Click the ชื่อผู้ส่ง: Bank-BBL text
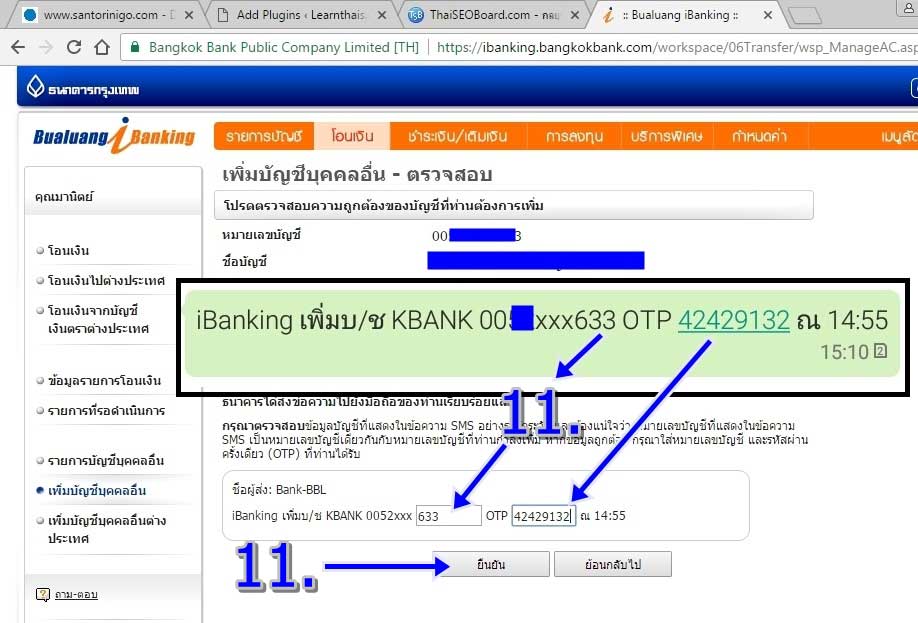This screenshot has width=918, height=623. tap(279, 490)
